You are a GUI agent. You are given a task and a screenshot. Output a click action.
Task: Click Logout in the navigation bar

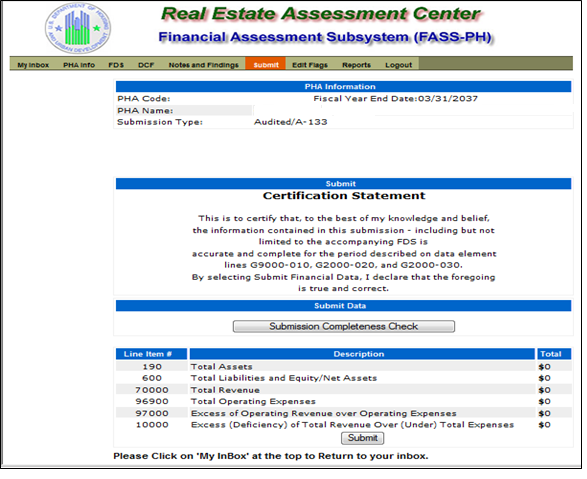click(398, 65)
